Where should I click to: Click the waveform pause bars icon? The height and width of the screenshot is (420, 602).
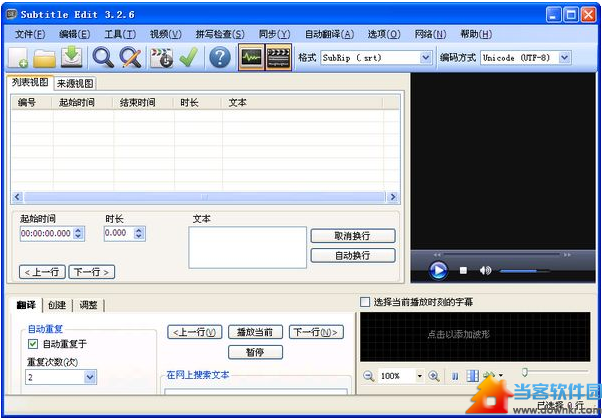coord(455,376)
